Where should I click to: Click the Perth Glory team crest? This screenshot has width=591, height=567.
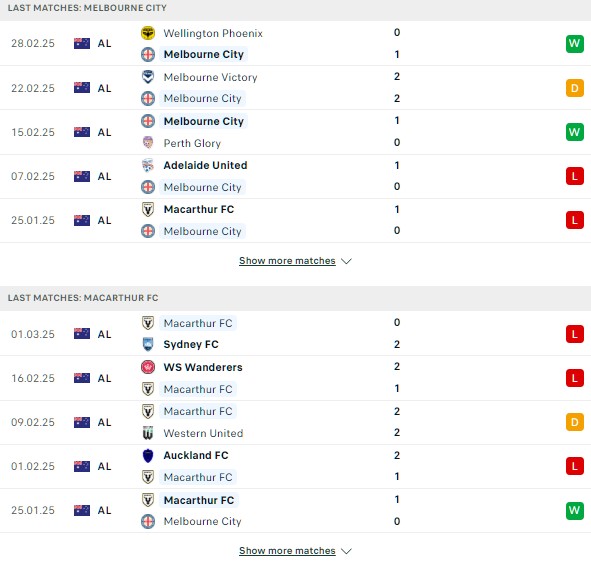tap(148, 143)
